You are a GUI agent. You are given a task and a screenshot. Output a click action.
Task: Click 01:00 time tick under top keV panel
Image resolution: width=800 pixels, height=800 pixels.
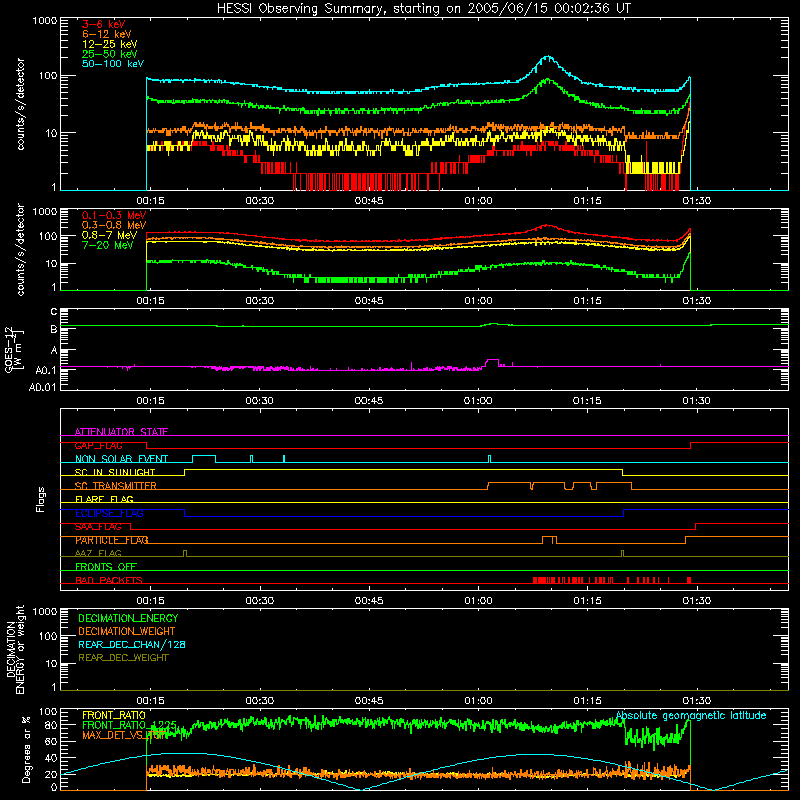[478, 201]
